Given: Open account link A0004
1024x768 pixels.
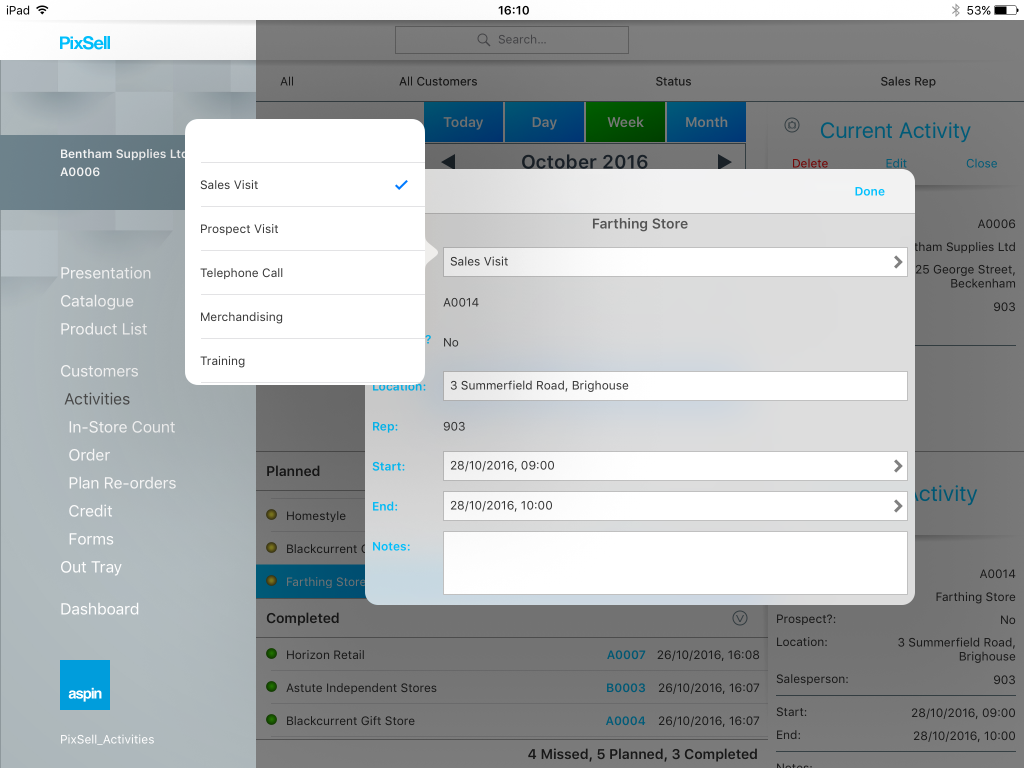Looking at the screenshot, I should [625, 721].
